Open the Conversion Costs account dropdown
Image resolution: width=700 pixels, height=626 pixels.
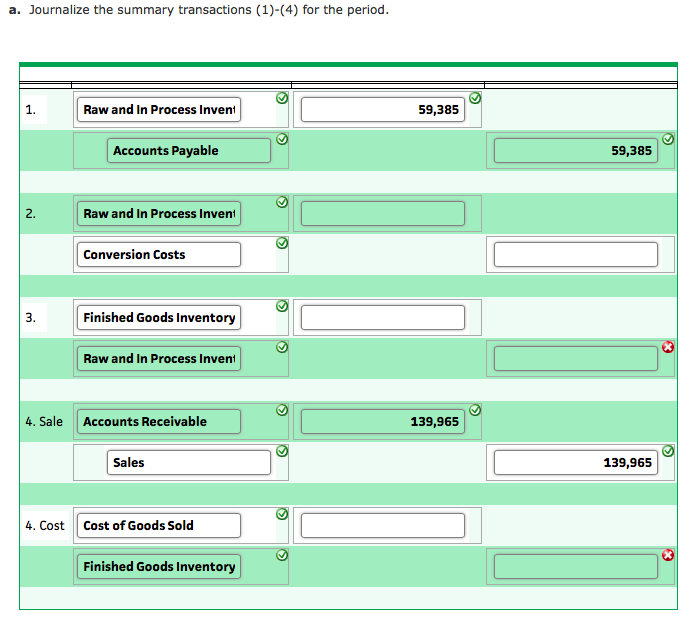pyautogui.click(x=160, y=255)
